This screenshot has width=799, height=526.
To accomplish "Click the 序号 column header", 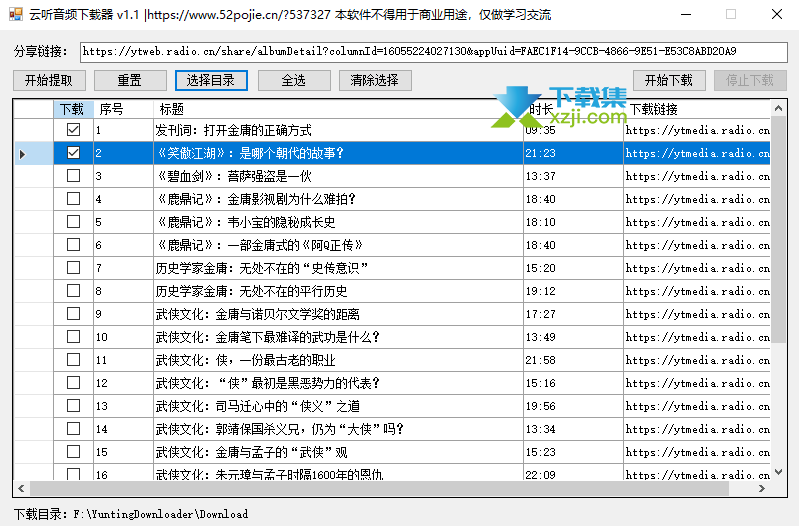I will (123, 109).
